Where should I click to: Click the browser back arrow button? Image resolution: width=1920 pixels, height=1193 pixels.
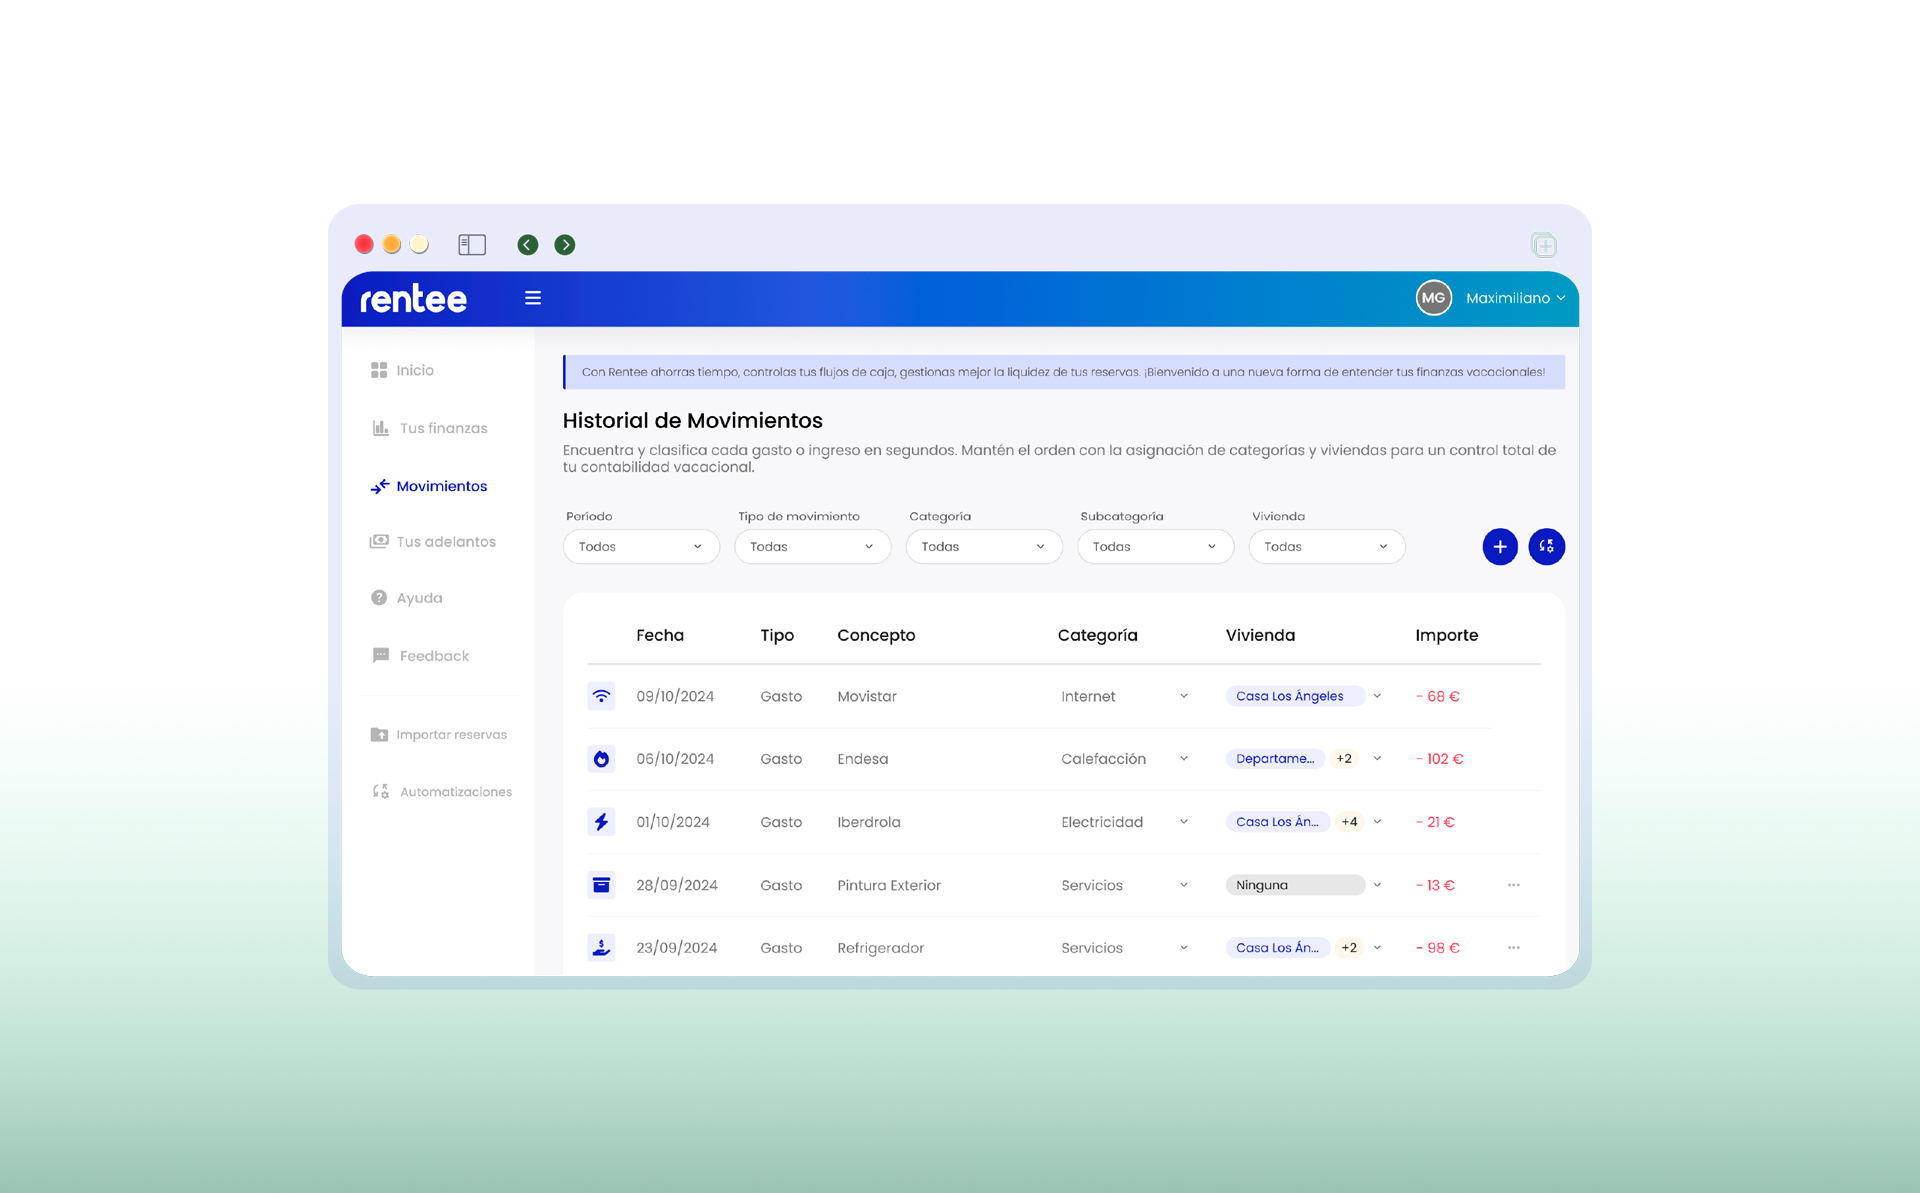(528, 245)
